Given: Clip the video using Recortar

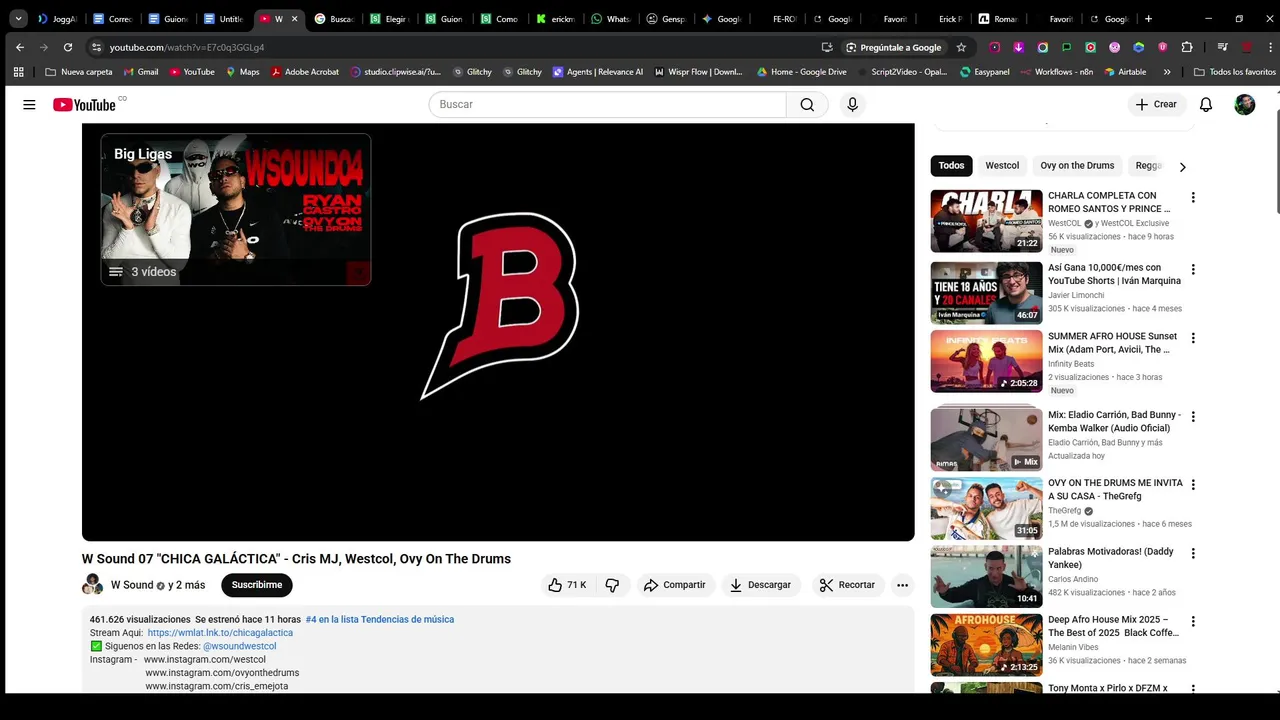Looking at the screenshot, I should [x=847, y=585].
